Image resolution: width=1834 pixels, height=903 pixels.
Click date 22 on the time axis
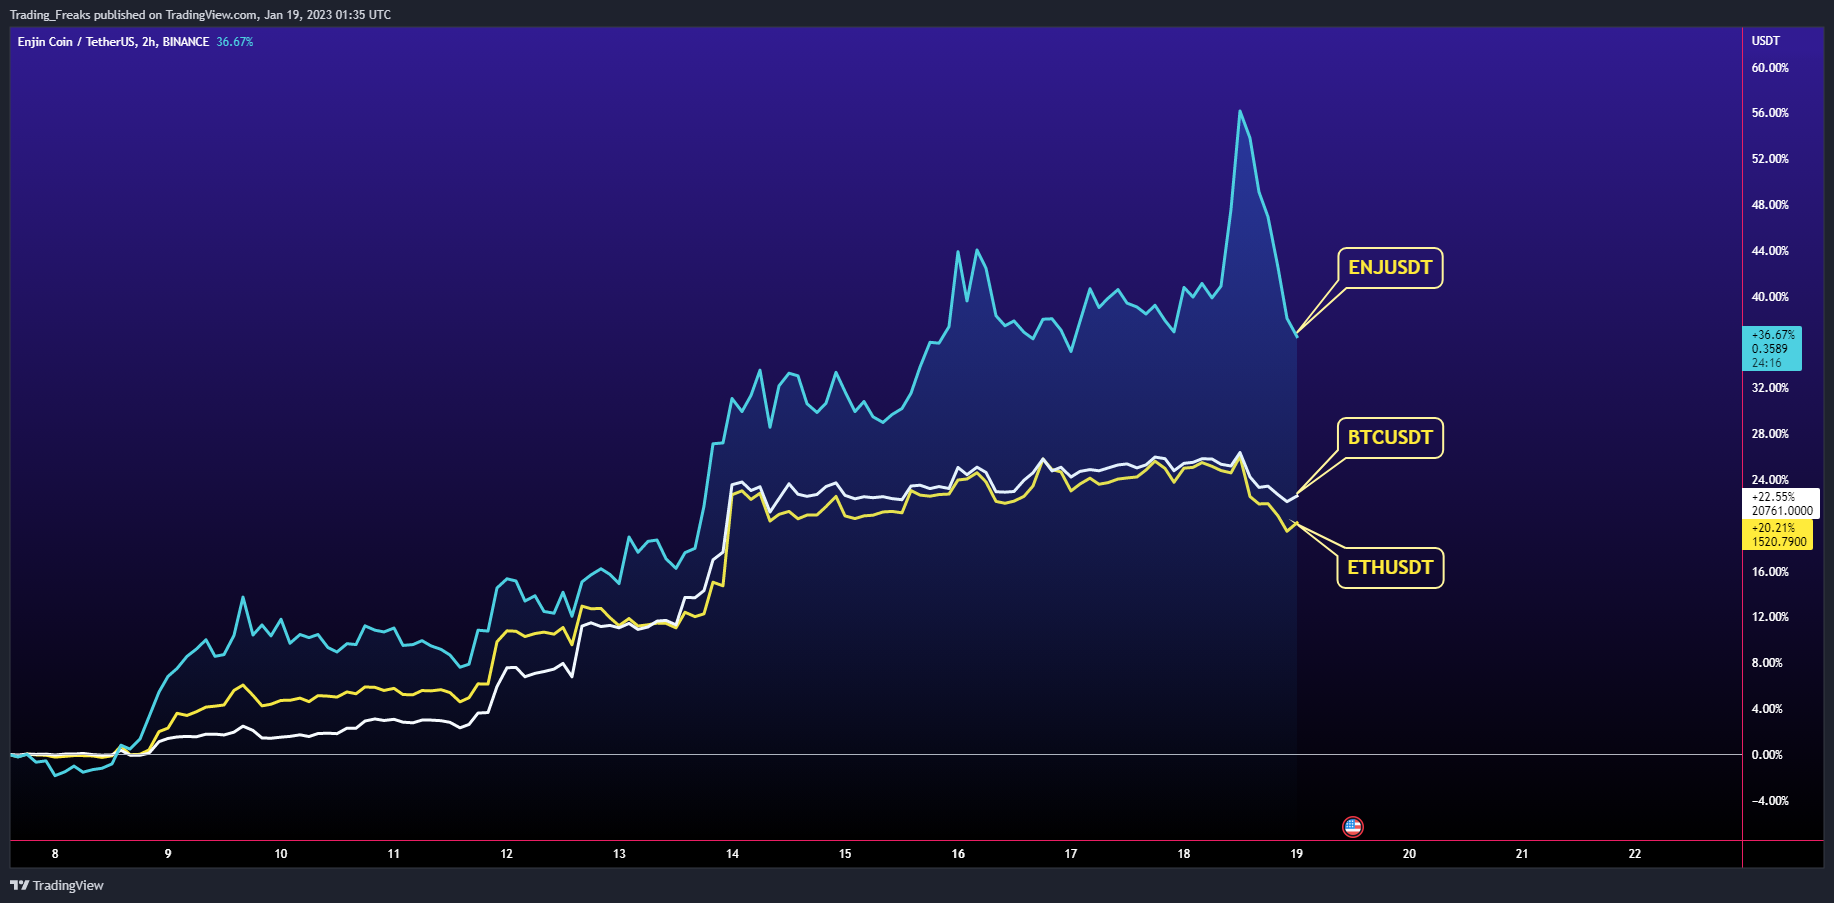tap(1635, 854)
